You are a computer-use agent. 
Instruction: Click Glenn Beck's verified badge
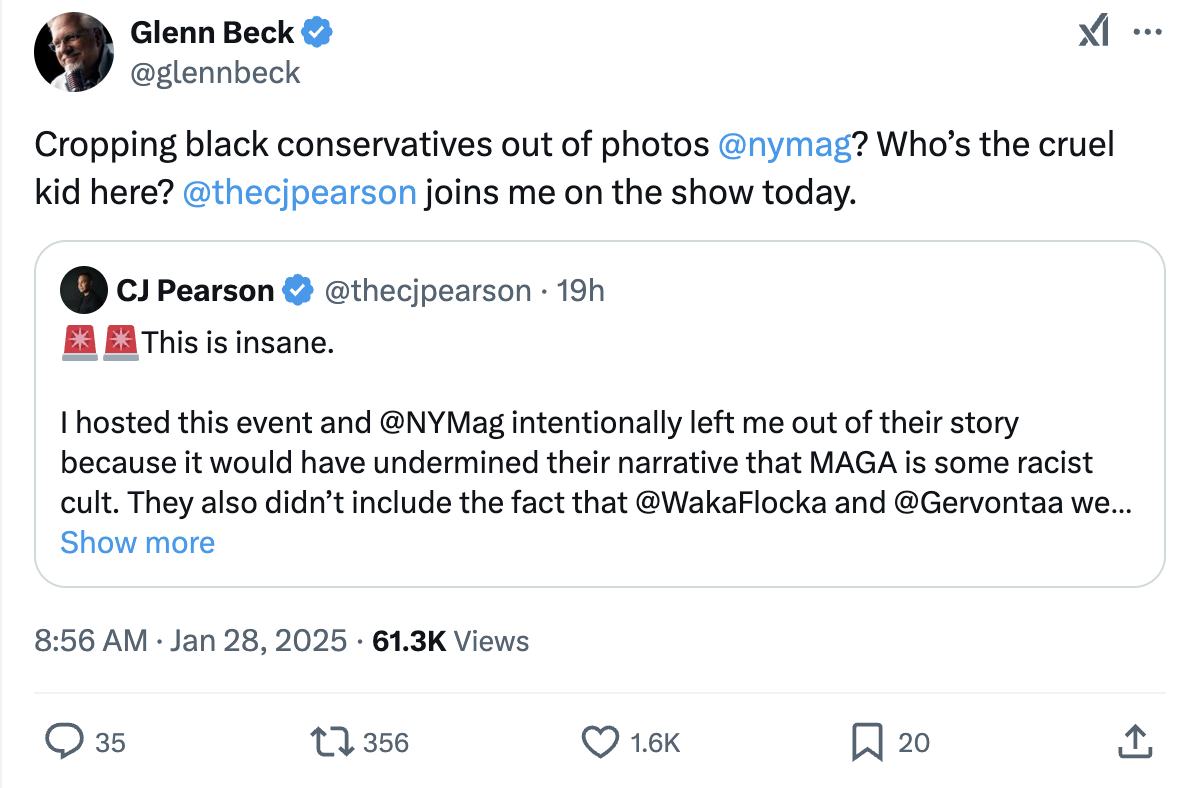tap(318, 33)
